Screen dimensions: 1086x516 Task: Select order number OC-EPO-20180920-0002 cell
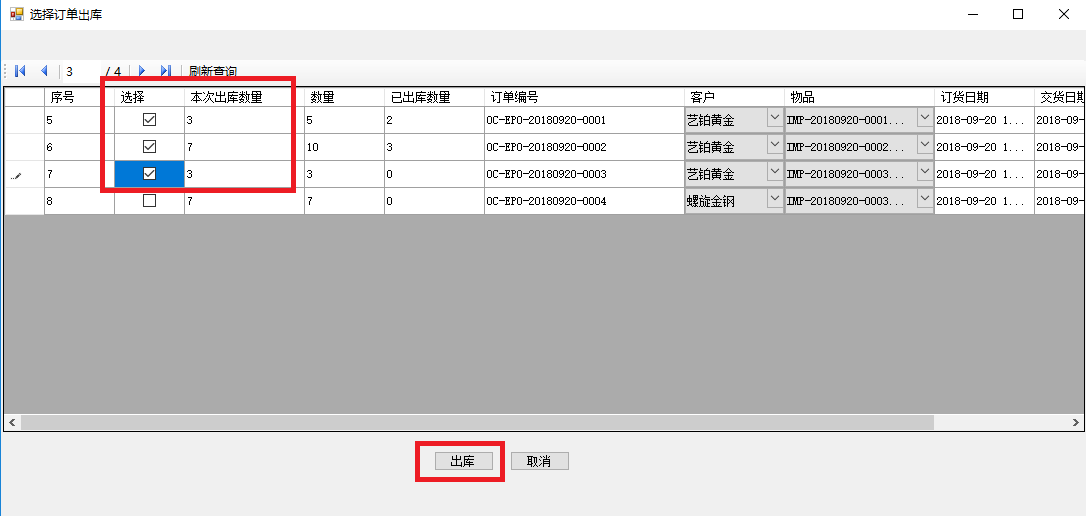click(x=584, y=147)
